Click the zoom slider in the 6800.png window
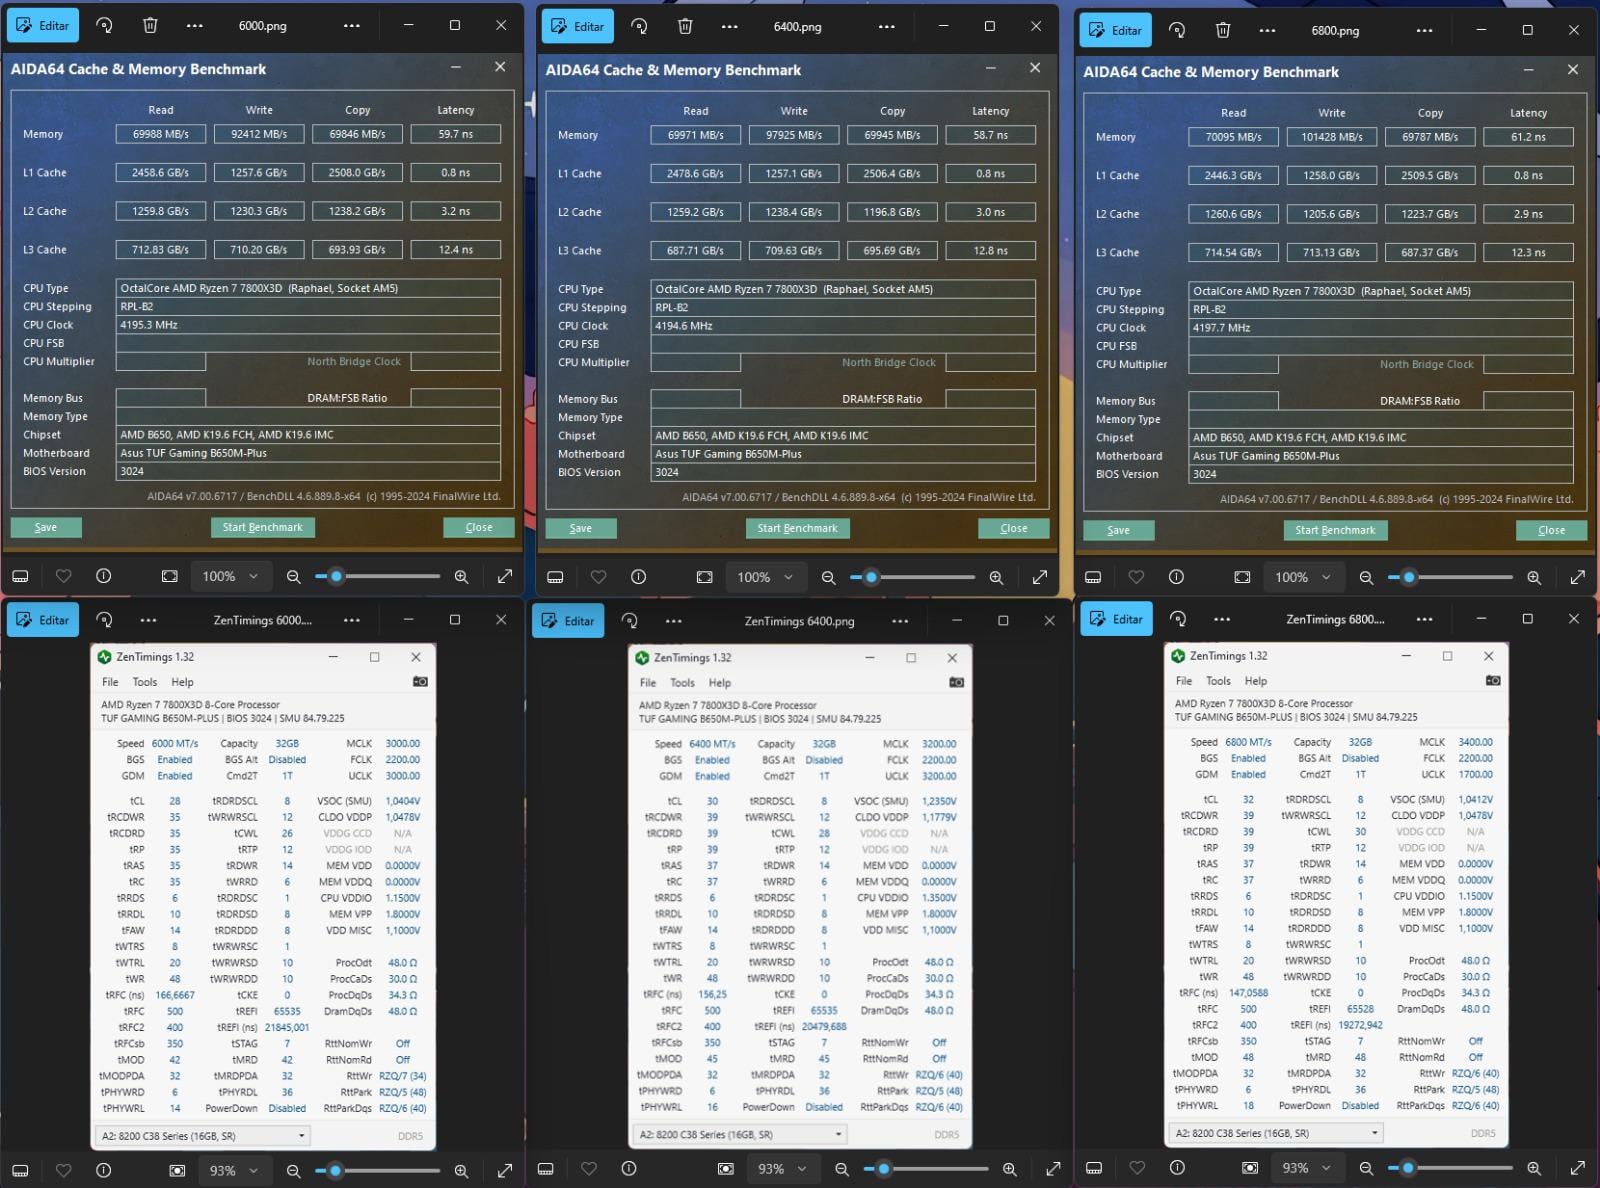 [x=1450, y=577]
